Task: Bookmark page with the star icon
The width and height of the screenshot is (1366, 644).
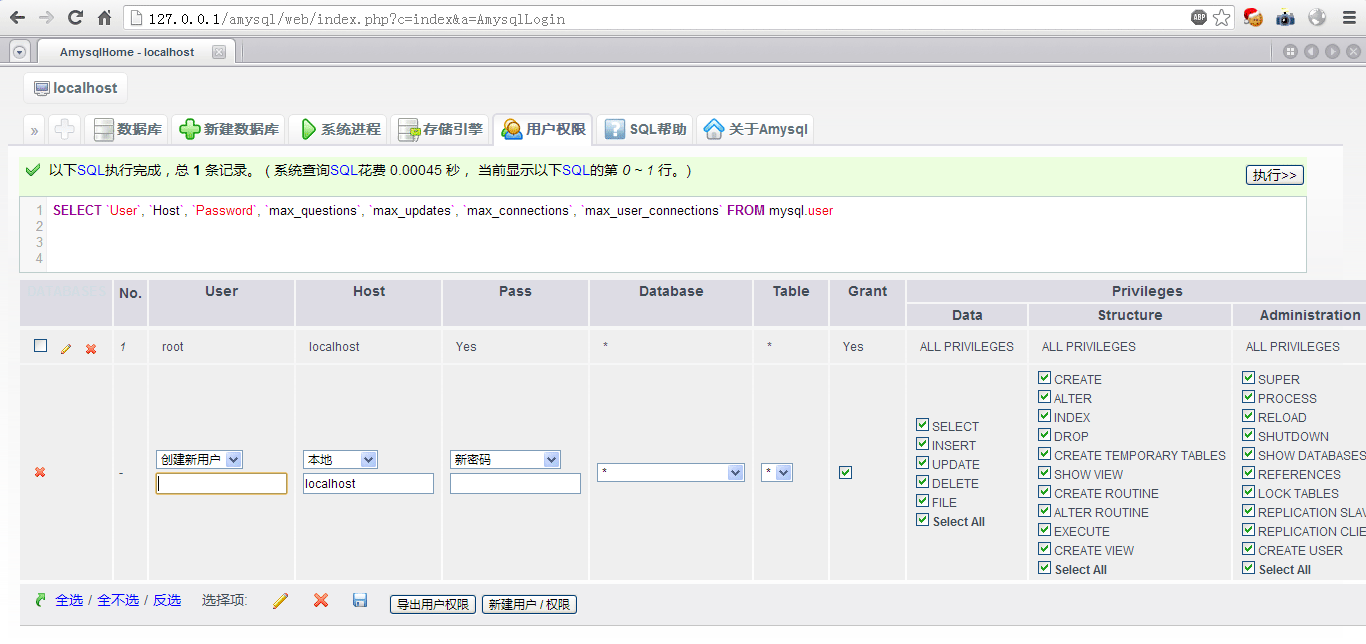Action: [x=1221, y=18]
